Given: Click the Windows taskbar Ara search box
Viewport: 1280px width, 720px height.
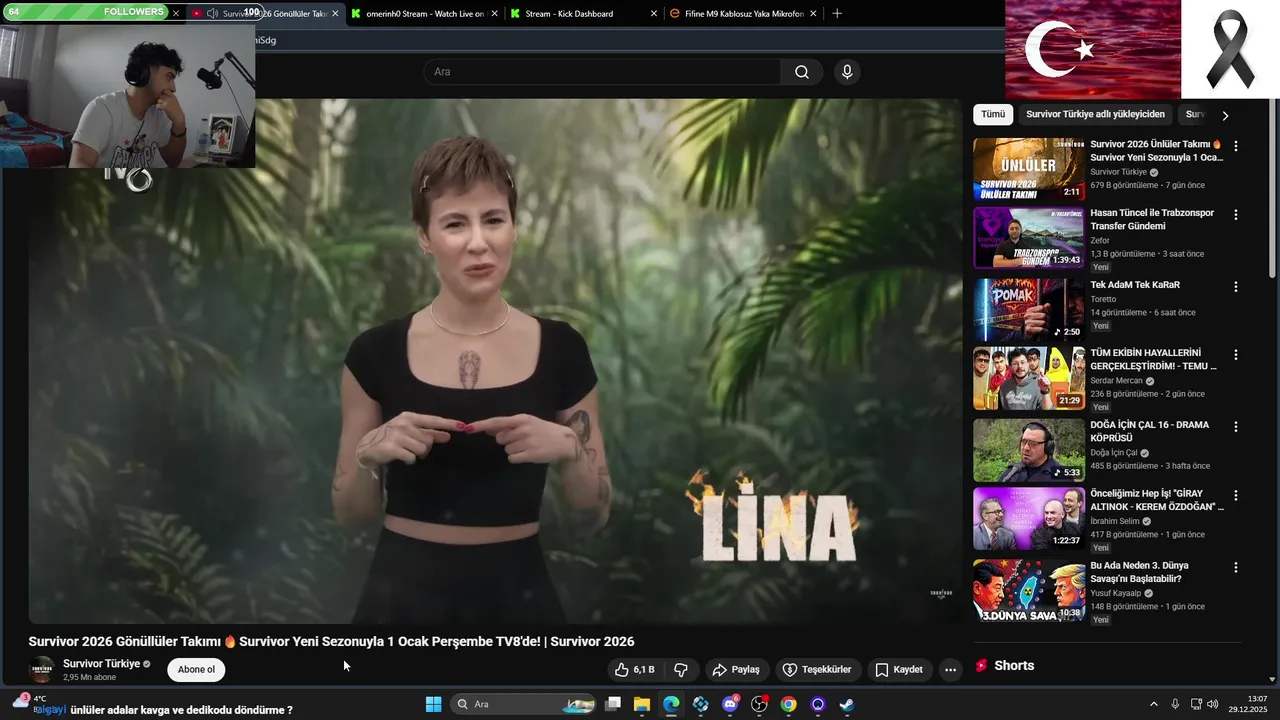Looking at the screenshot, I should (x=524, y=704).
